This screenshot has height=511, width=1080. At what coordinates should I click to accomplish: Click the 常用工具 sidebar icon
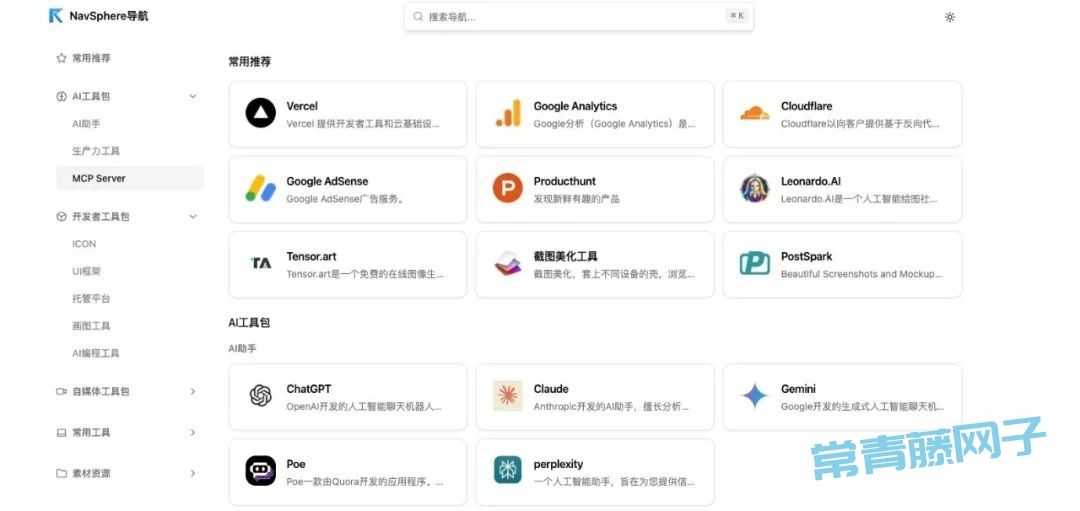(x=61, y=433)
